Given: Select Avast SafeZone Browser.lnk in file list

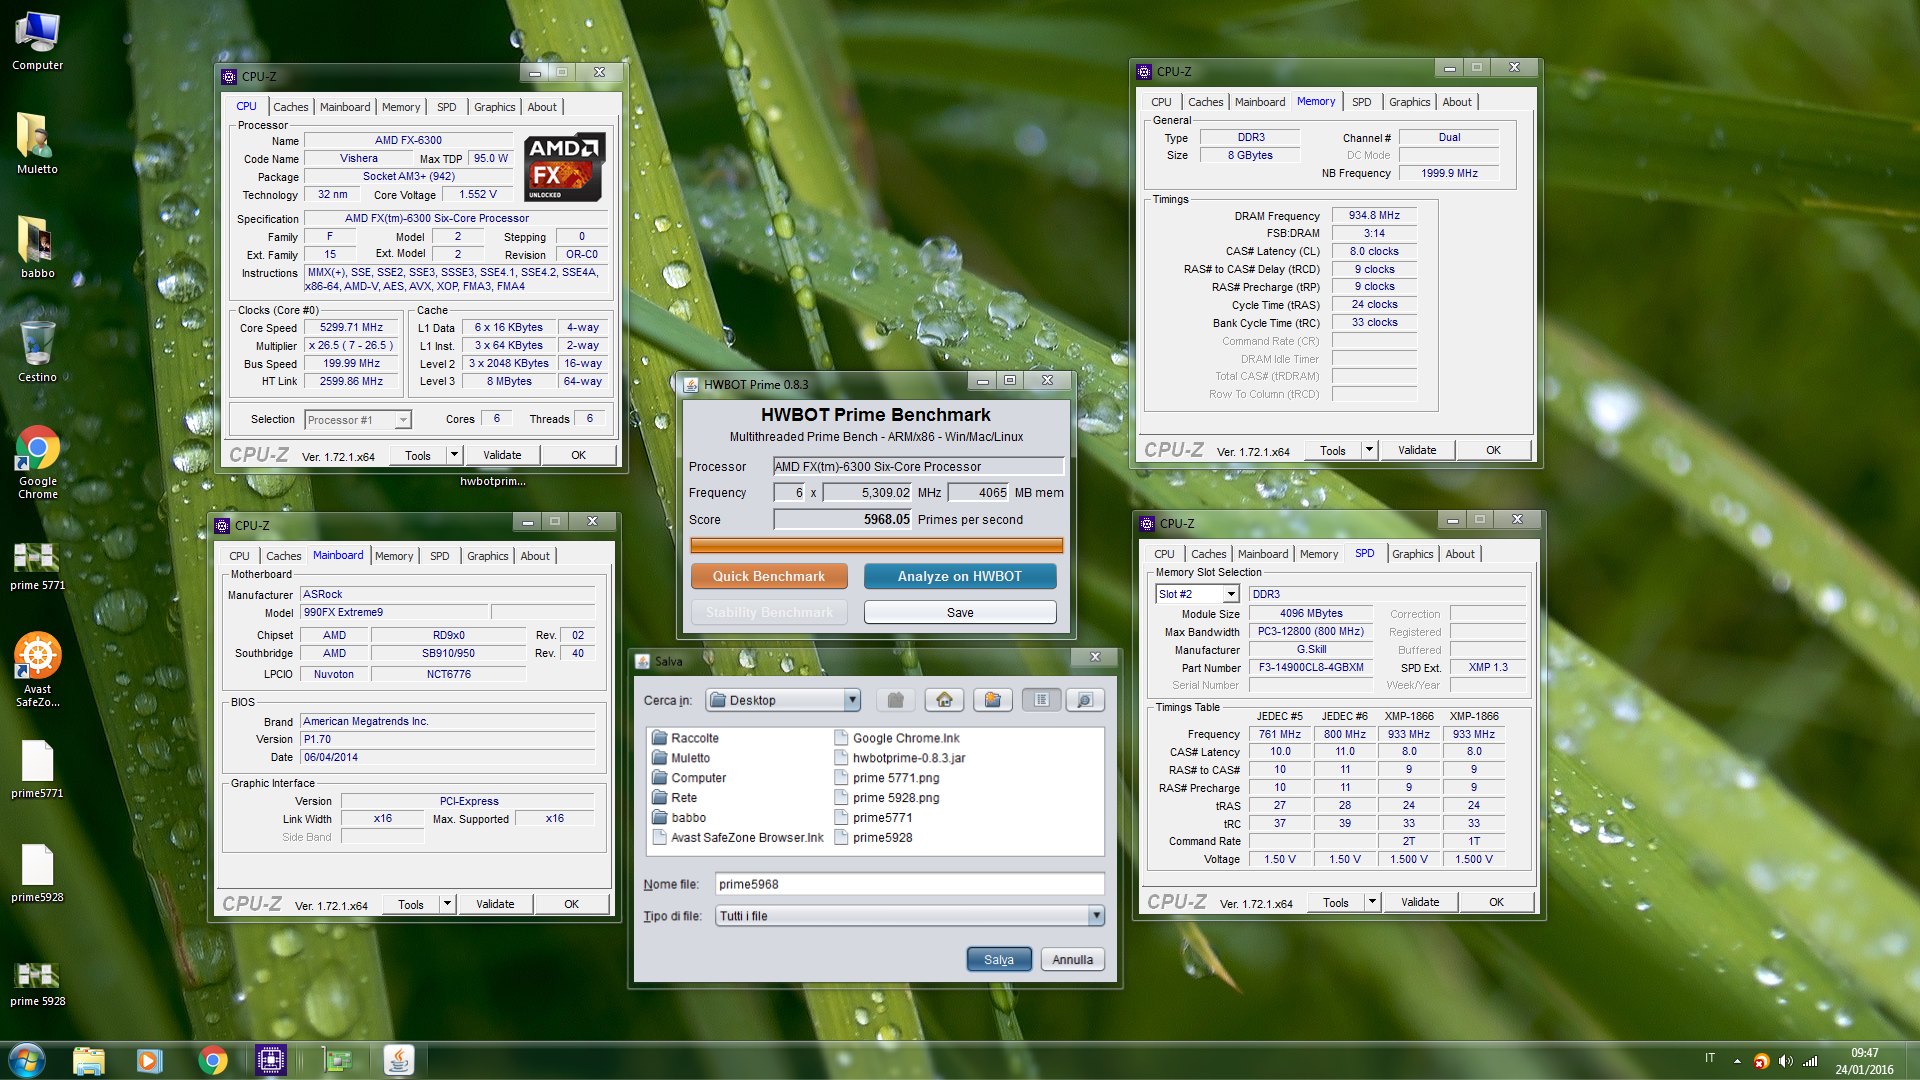Looking at the screenshot, I should 738,838.
